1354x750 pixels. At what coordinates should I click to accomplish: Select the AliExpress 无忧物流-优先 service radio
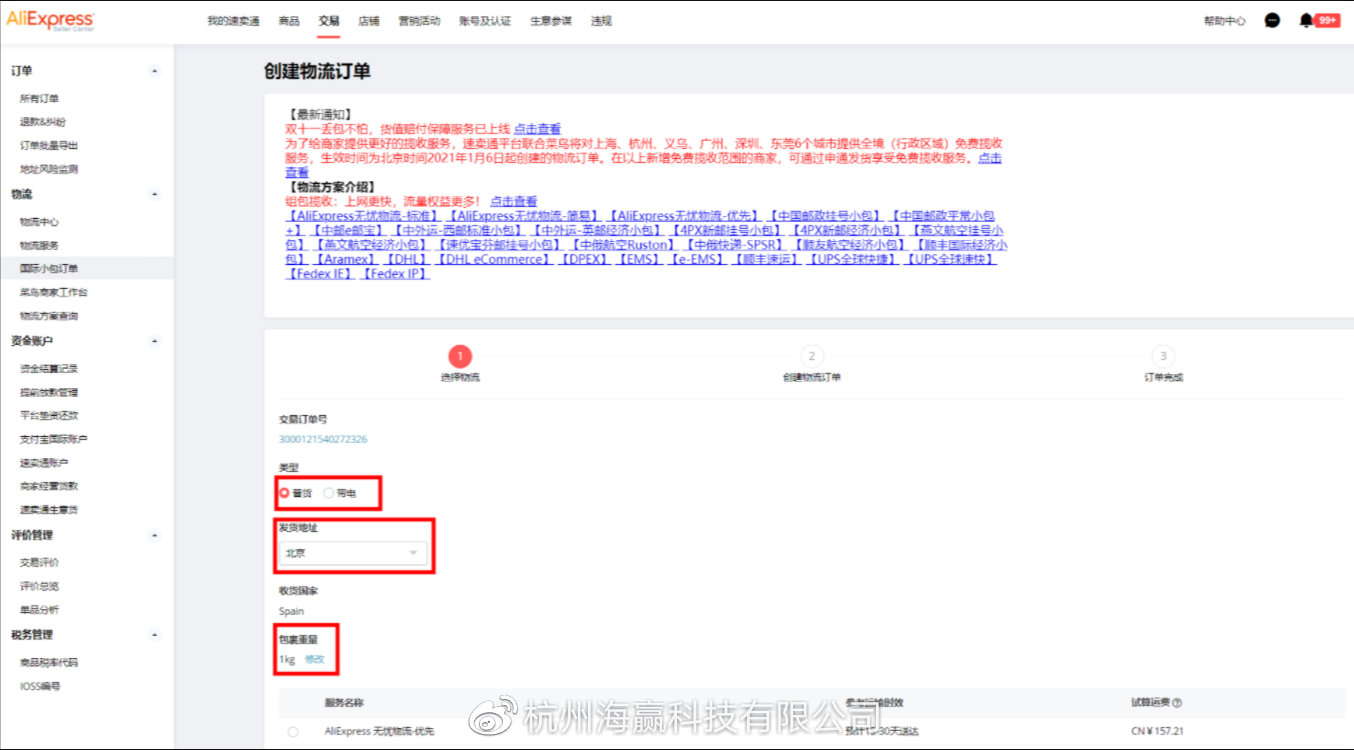293,732
